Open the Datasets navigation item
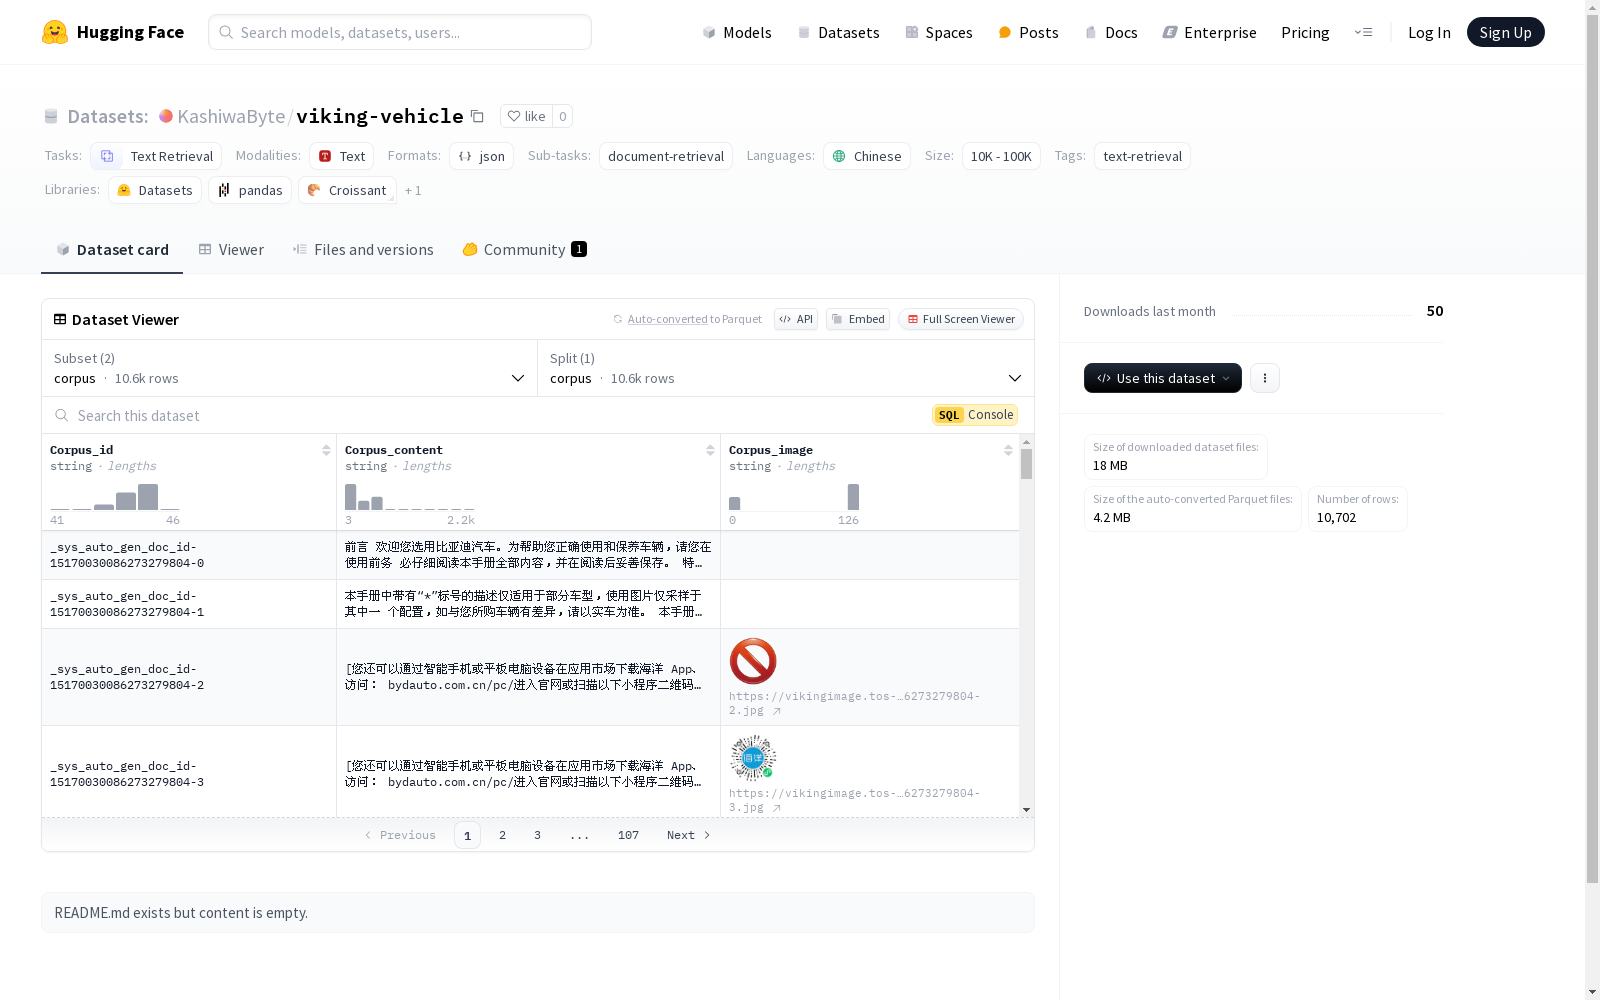1600x1000 pixels. (838, 32)
